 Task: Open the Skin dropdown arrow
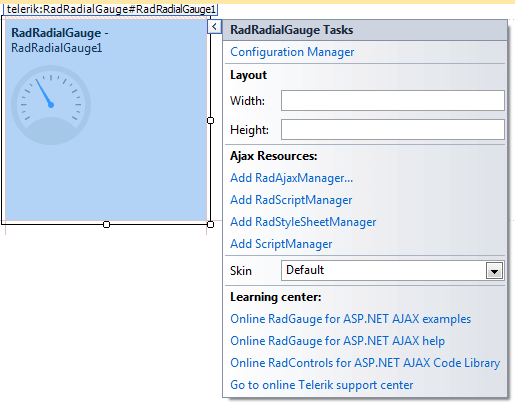[x=494, y=271]
